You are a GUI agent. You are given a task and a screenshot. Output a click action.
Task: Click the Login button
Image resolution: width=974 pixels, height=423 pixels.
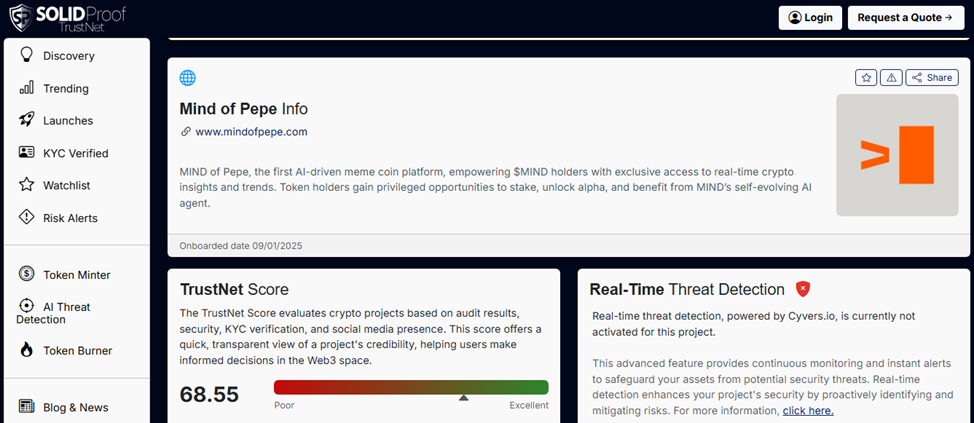[810, 17]
